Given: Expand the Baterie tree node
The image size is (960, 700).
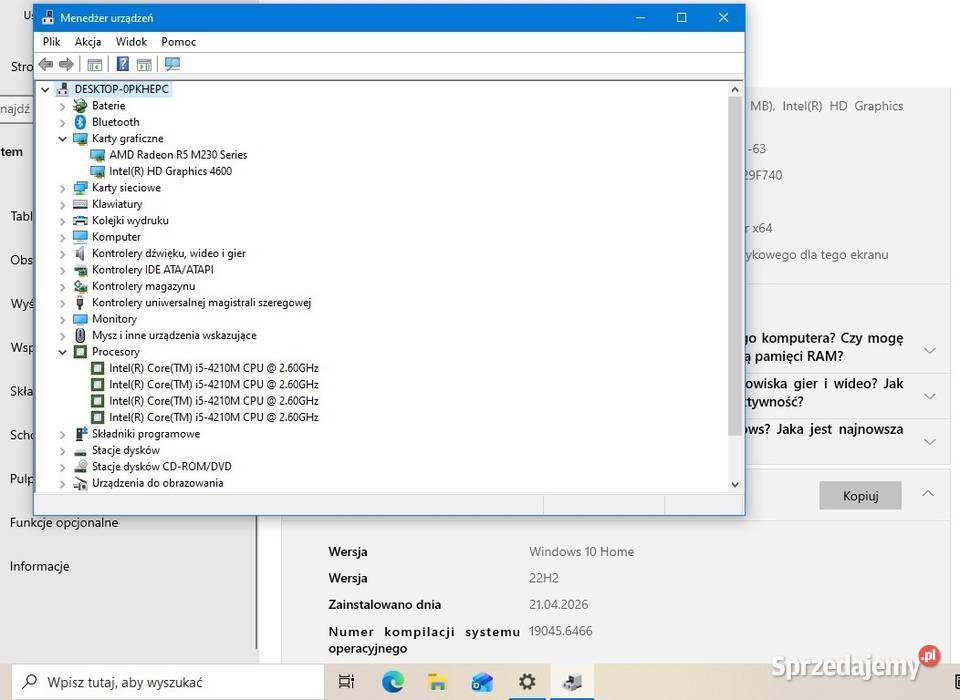Looking at the screenshot, I should (62, 106).
